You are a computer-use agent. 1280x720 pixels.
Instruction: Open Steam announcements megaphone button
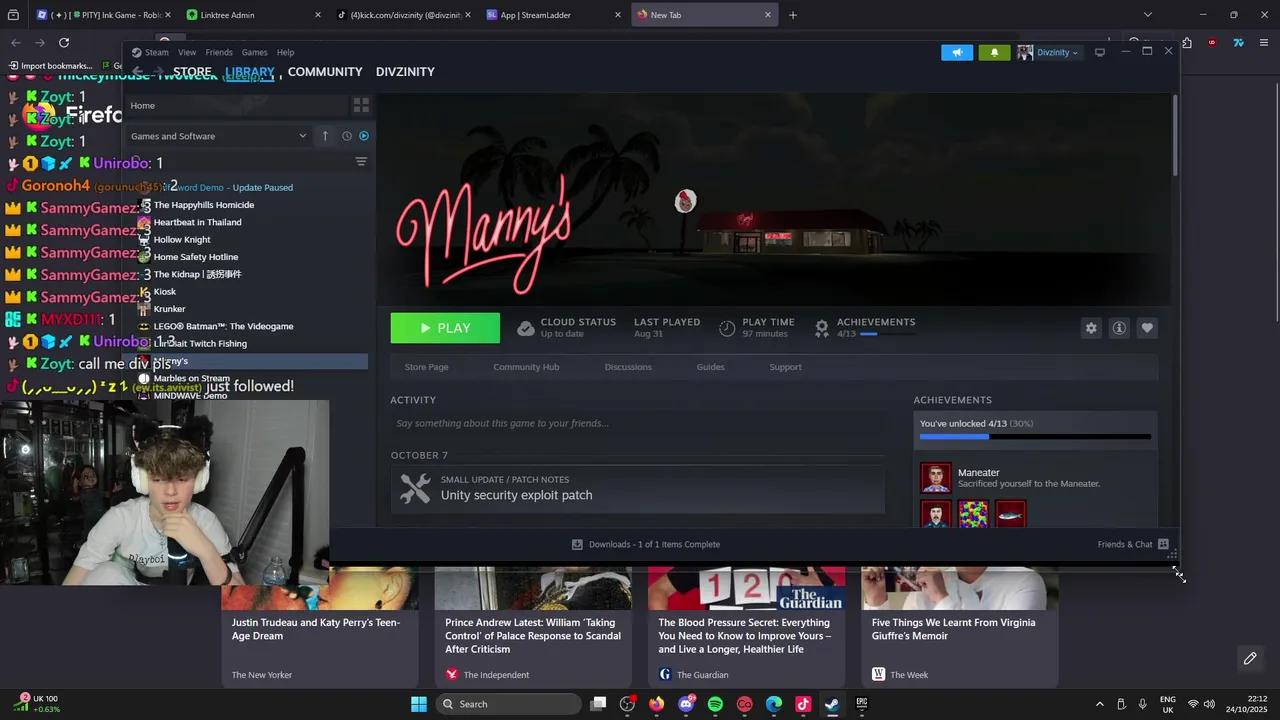[x=957, y=52]
